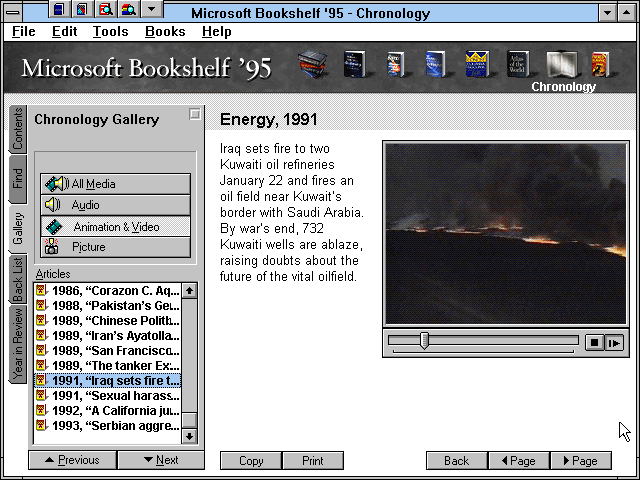
Task: Switch to the Back List side tab
Action: (x=18, y=280)
